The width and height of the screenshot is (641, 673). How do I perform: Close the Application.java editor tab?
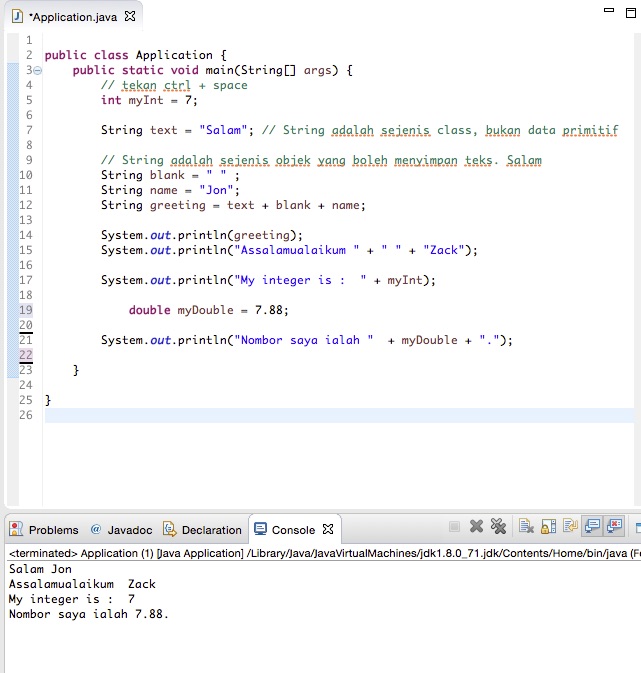coord(129,16)
